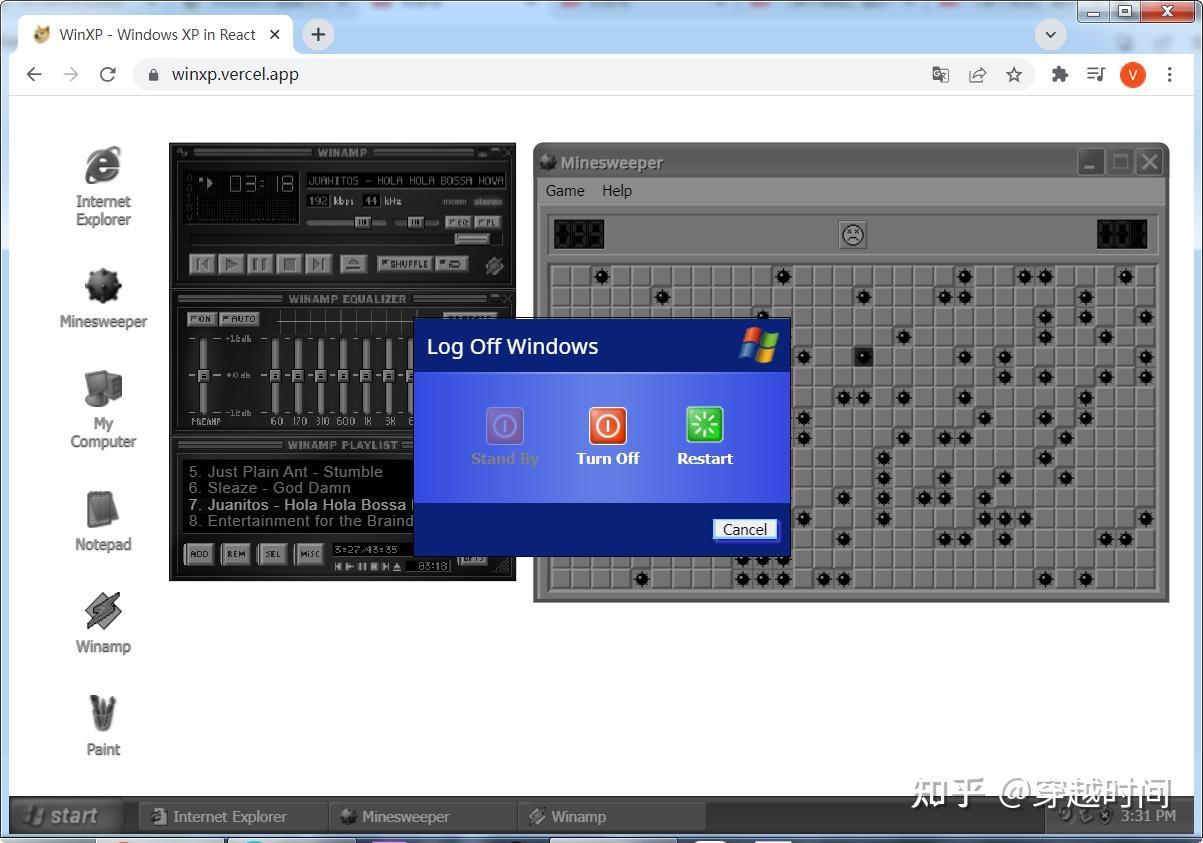This screenshot has height=843, width=1203.
Task: Open the playlist ADD menu button
Action: click(199, 554)
